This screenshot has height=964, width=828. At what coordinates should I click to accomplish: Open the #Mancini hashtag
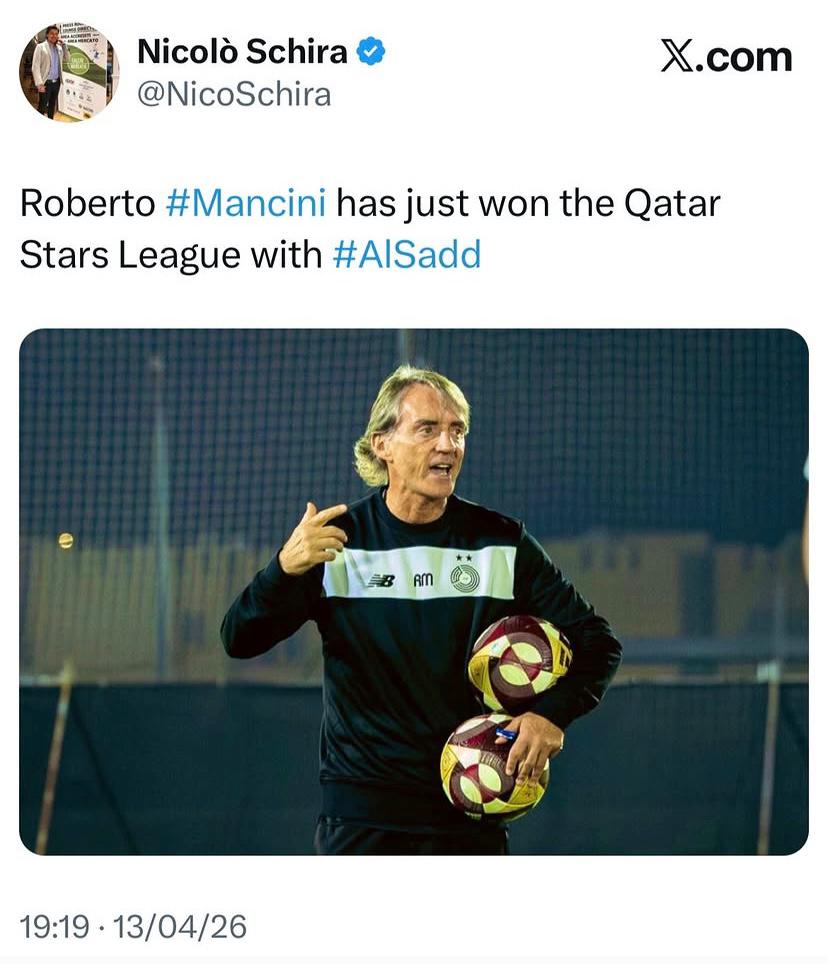(245, 203)
